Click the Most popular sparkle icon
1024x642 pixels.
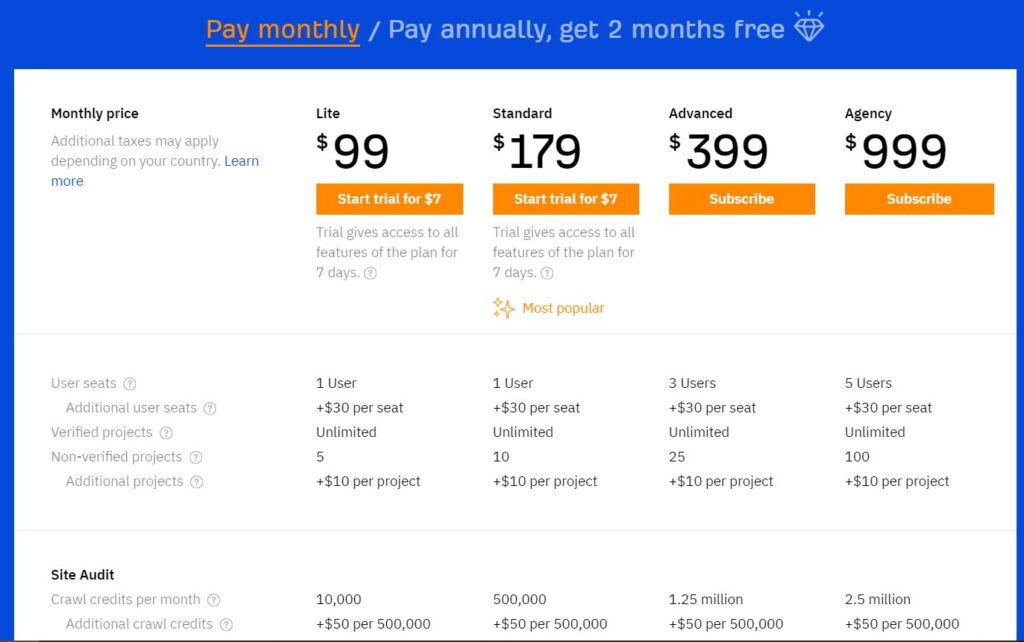[x=504, y=308]
